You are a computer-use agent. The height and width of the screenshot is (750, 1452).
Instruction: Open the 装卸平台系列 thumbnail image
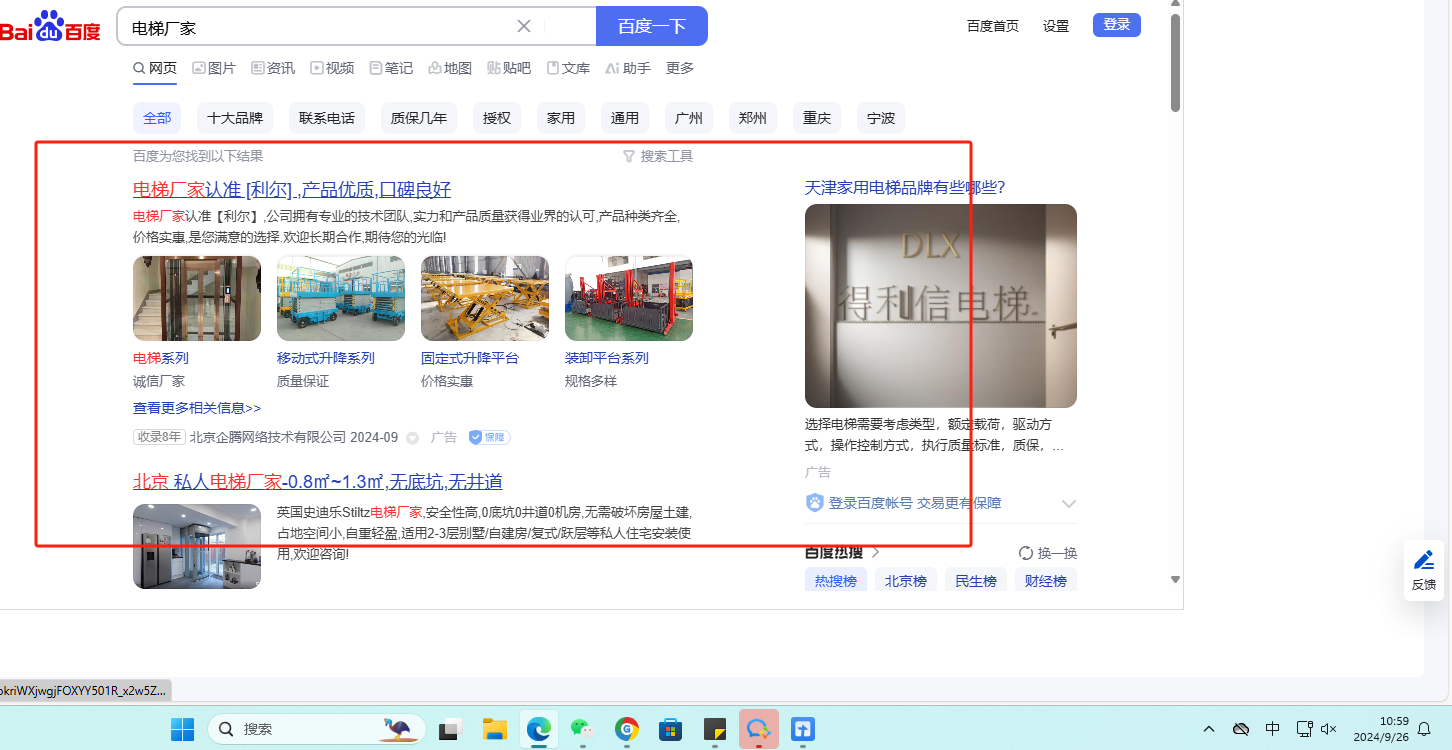click(629, 298)
